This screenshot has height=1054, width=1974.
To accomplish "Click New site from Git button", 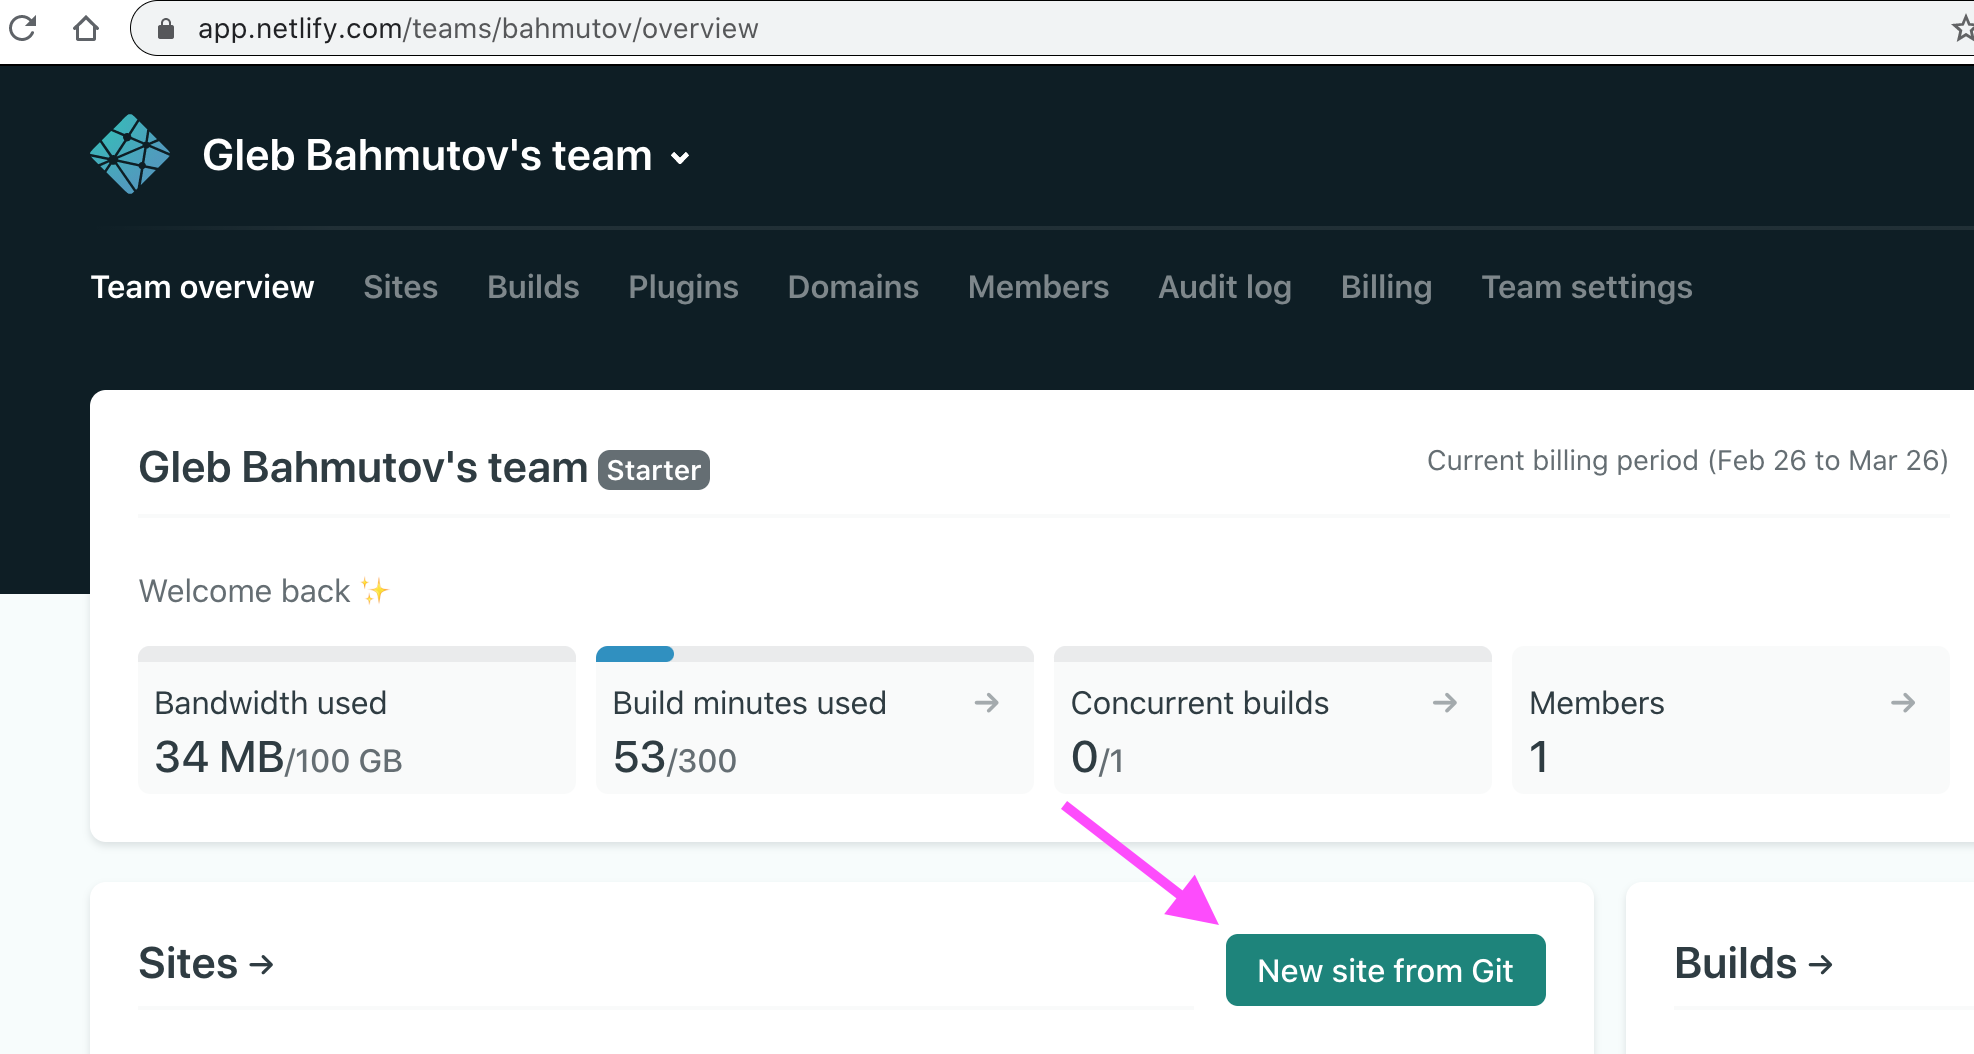I will coord(1385,970).
